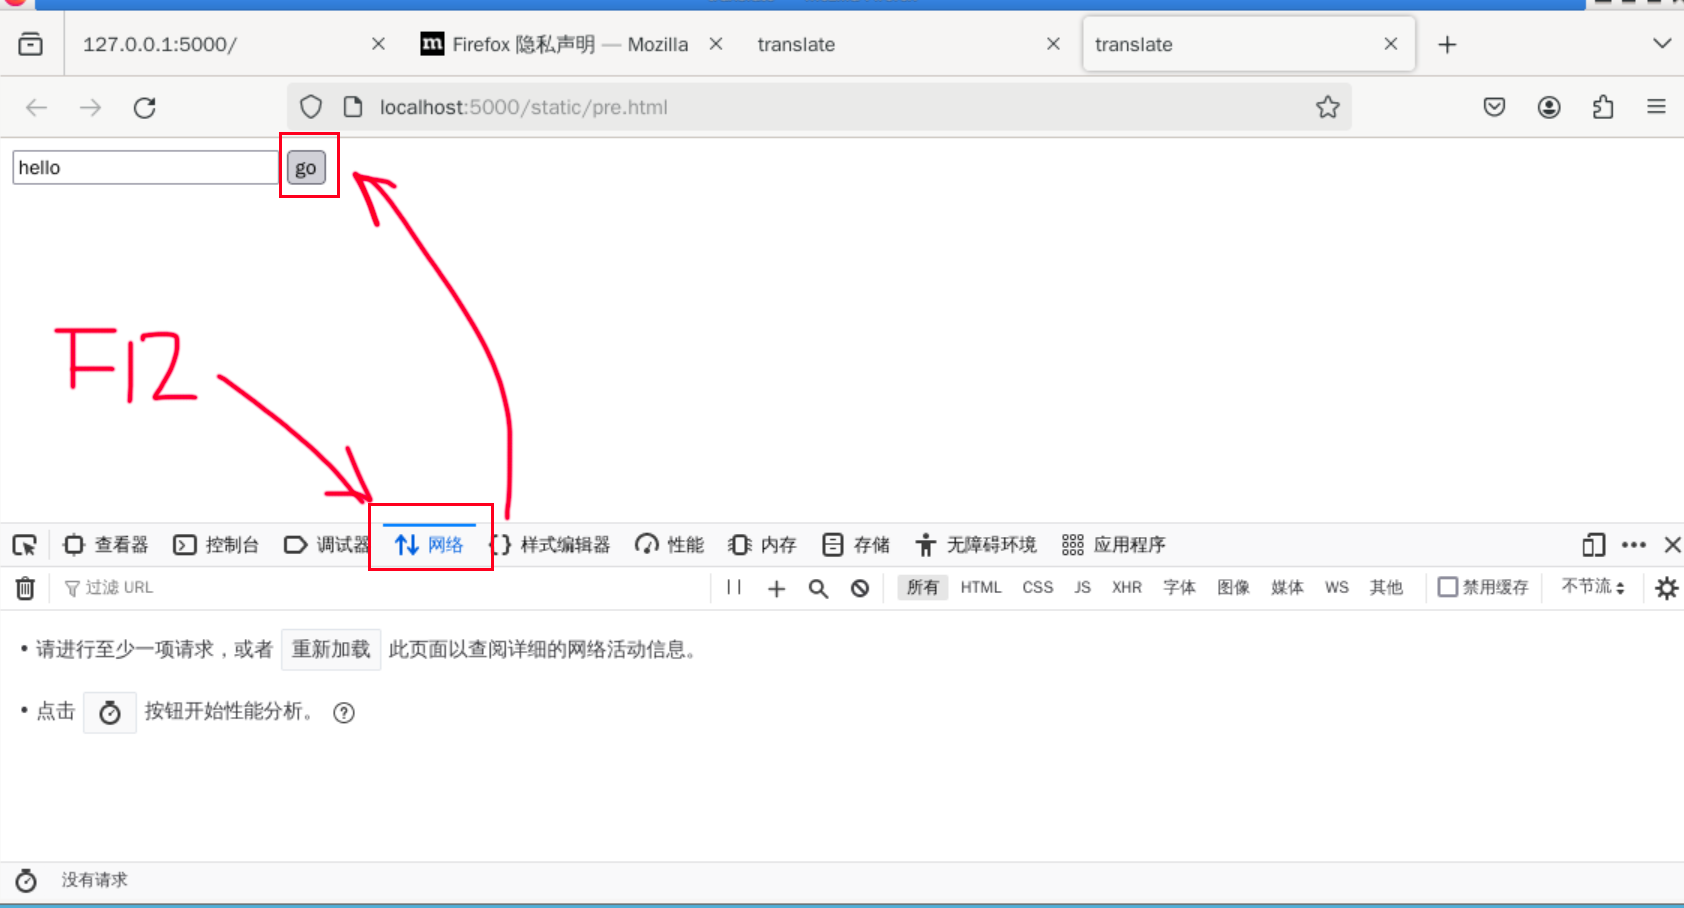The width and height of the screenshot is (1684, 908).
Task: Switch to the first translate tab
Action: (x=796, y=44)
